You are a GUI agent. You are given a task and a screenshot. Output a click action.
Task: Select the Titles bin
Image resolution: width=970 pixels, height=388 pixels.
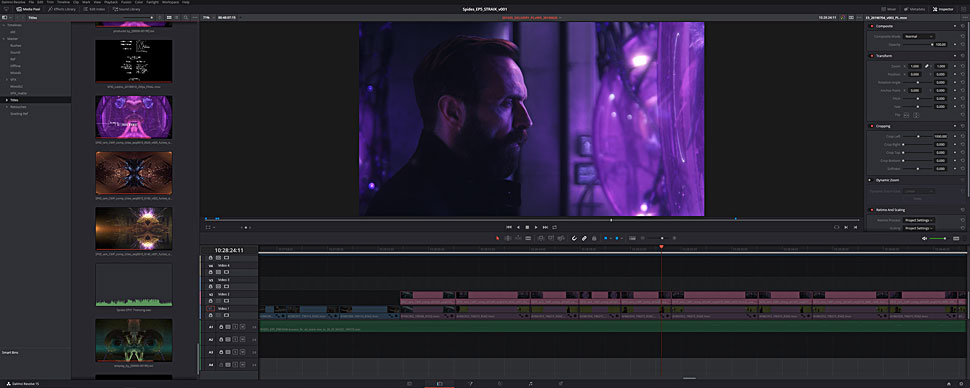pos(14,100)
